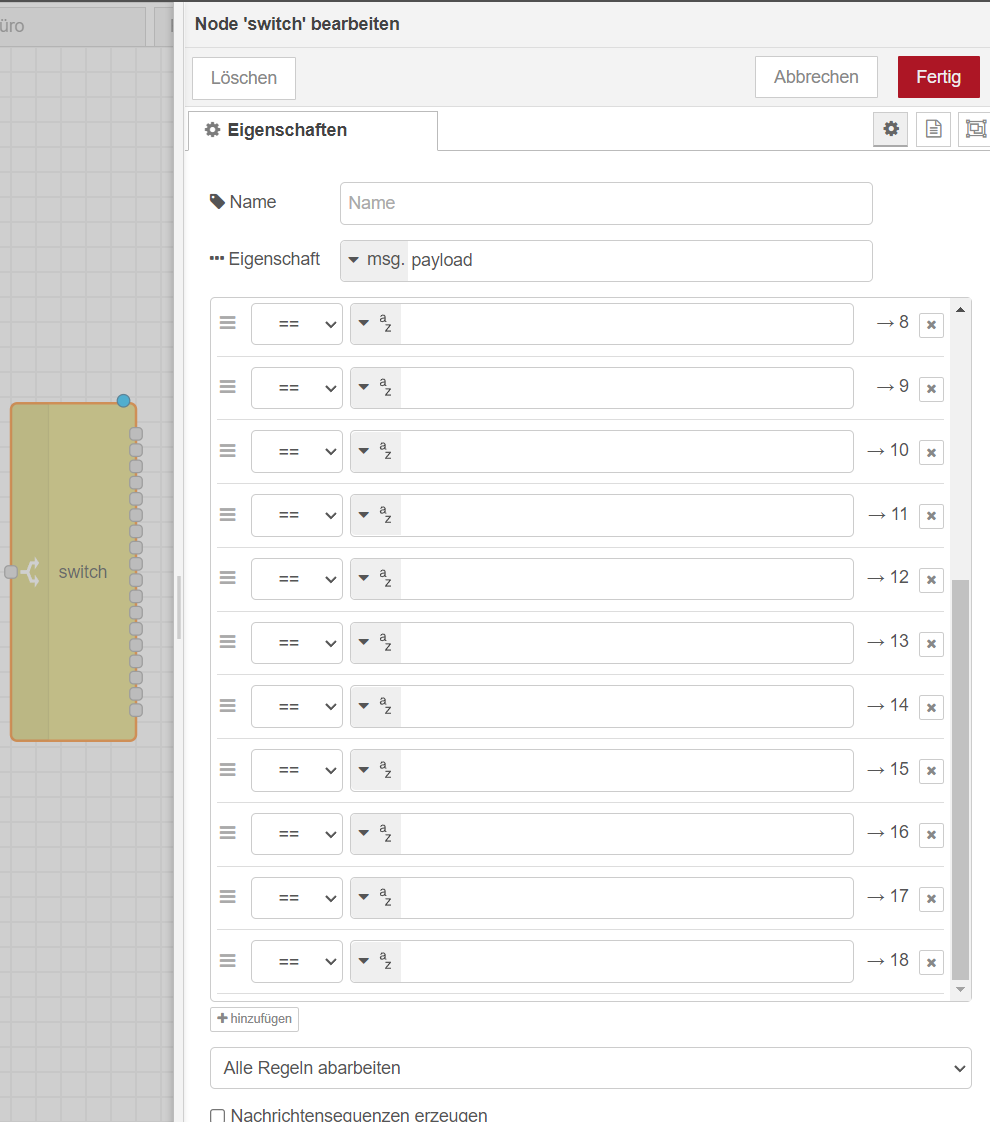Open operator dropdown for rule 14
This screenshot has height=1122, width=990.
tap(297, 706)
